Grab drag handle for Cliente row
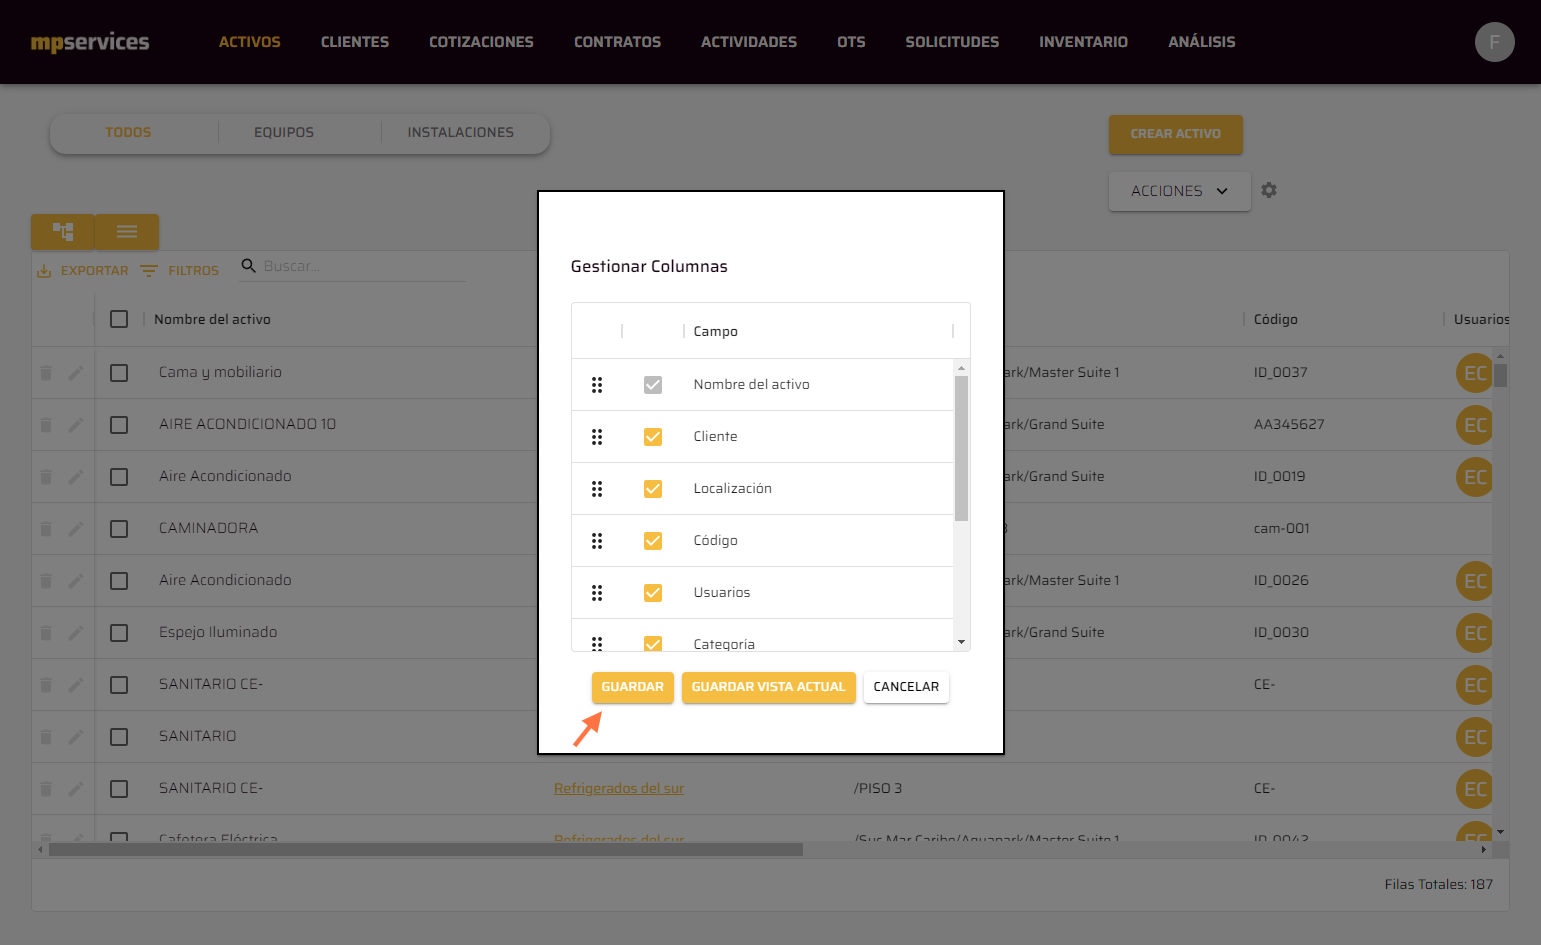Viewport: 1541px width, 945px height. [x=597, y=437]
